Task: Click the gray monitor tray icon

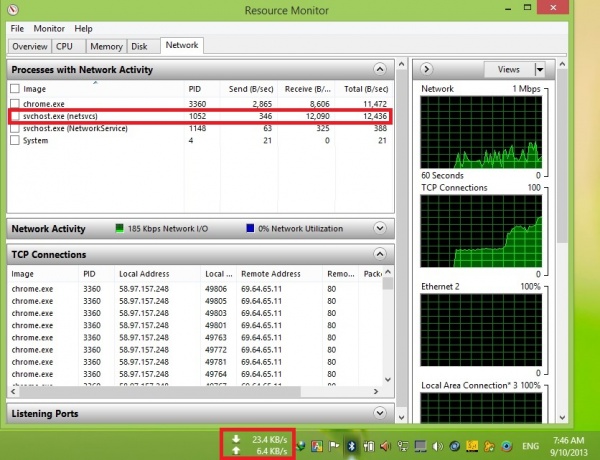Action: (x=420, y=446)
